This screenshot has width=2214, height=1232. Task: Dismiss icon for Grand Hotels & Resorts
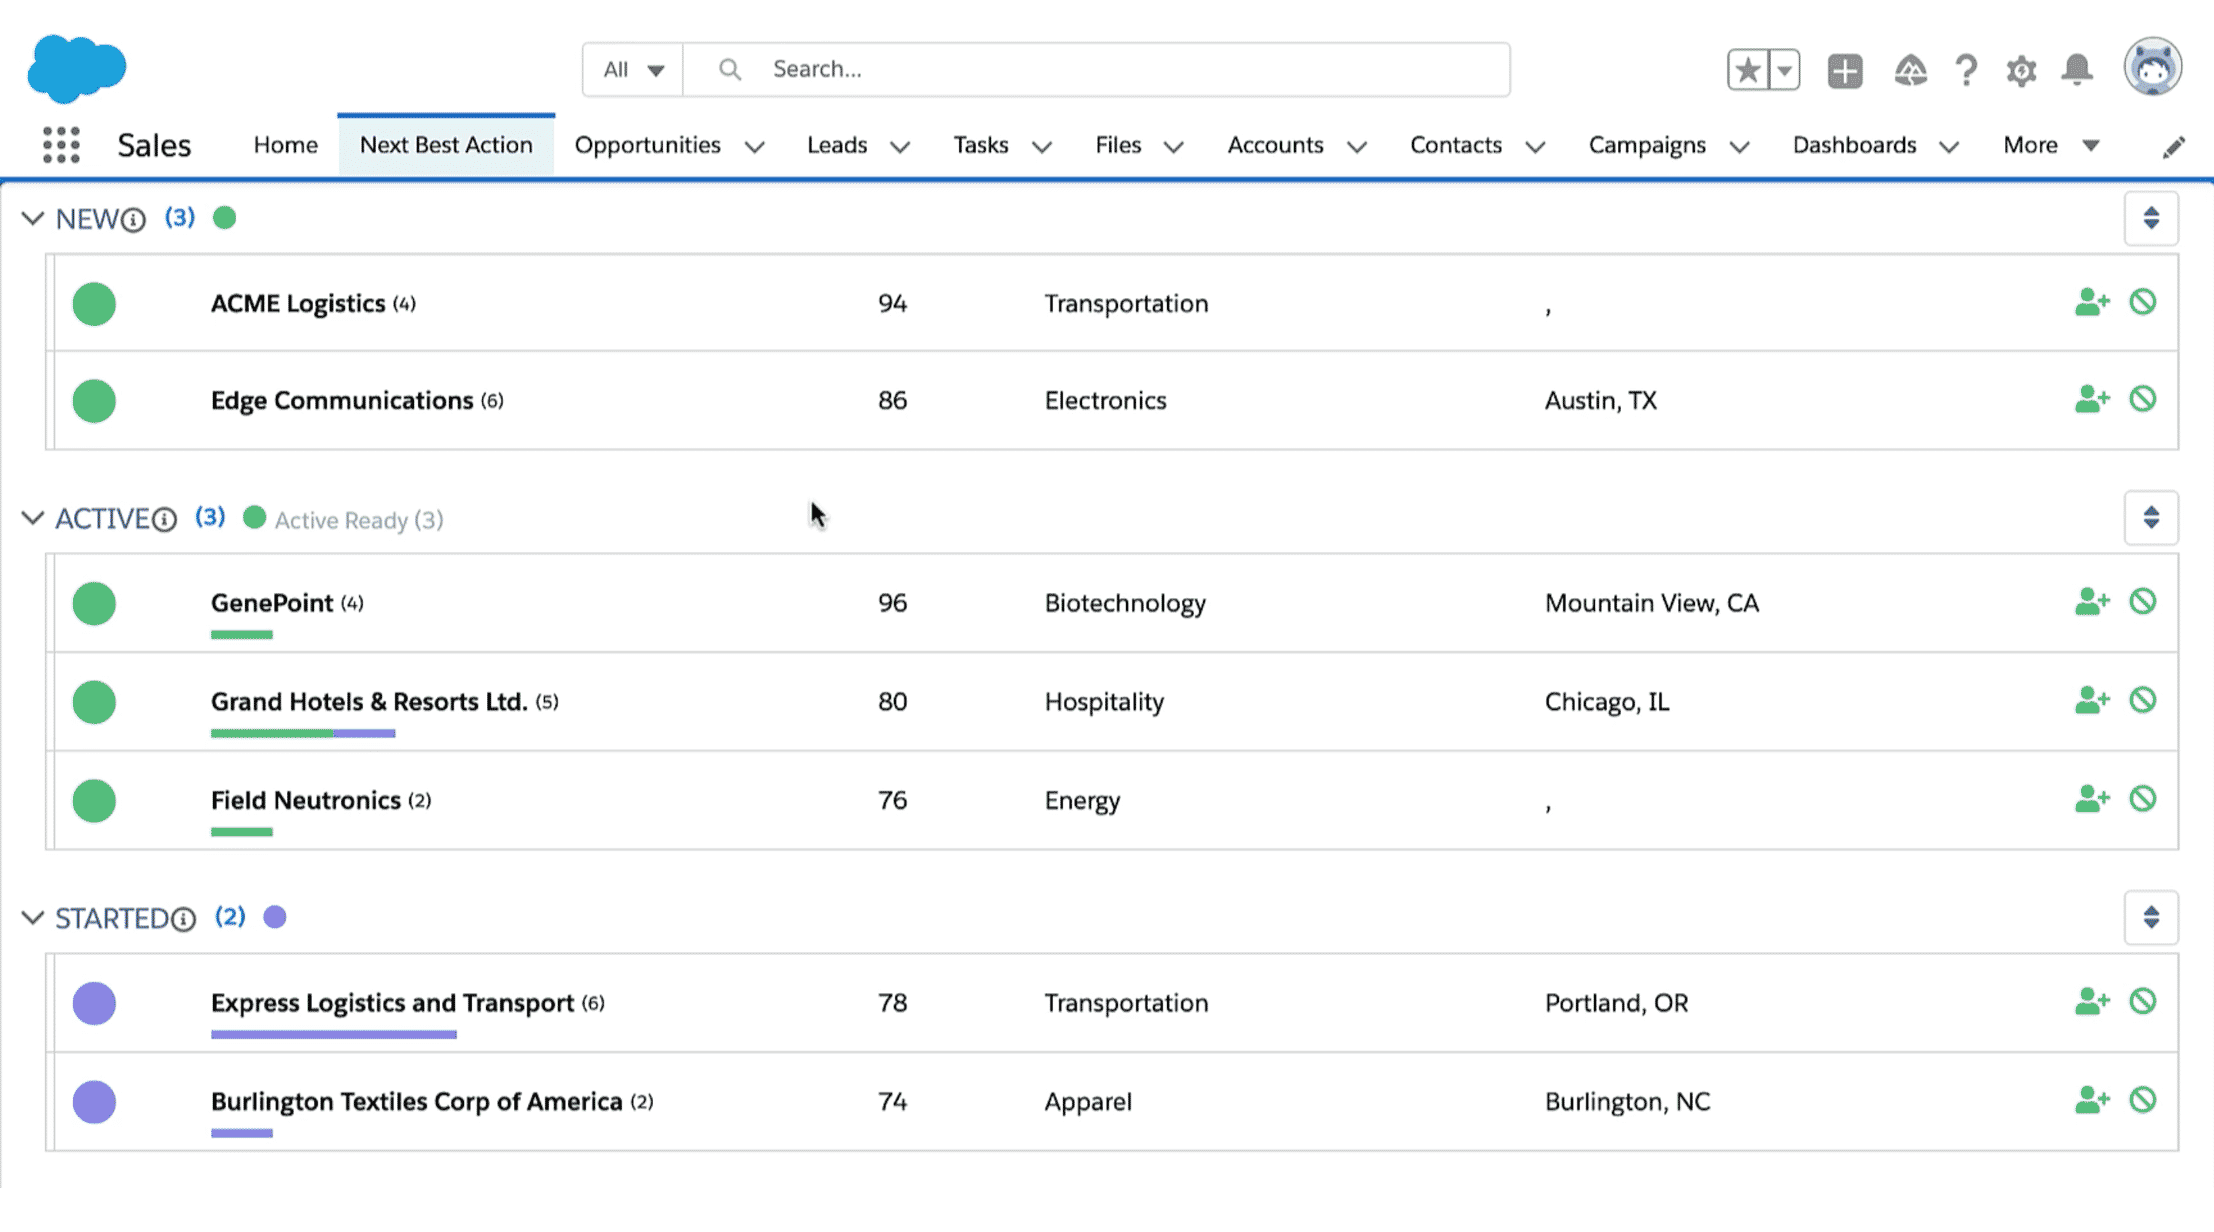pos(2142,700)
